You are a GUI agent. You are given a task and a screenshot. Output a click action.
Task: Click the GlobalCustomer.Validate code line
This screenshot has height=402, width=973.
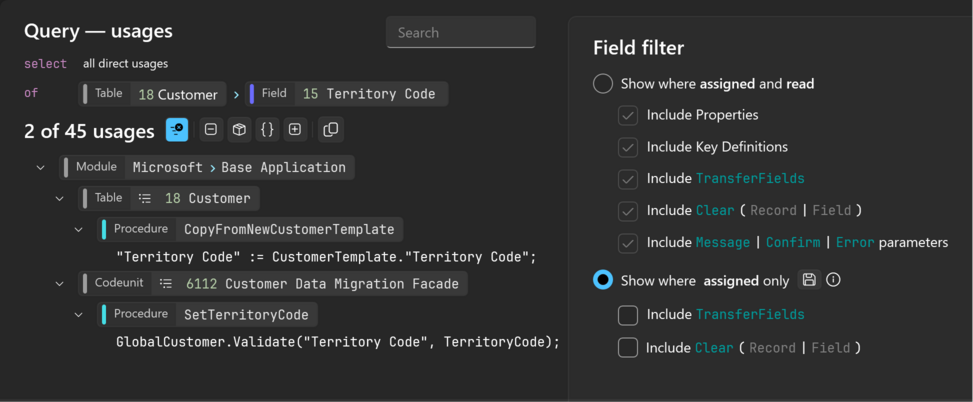[x=338, y=342]
